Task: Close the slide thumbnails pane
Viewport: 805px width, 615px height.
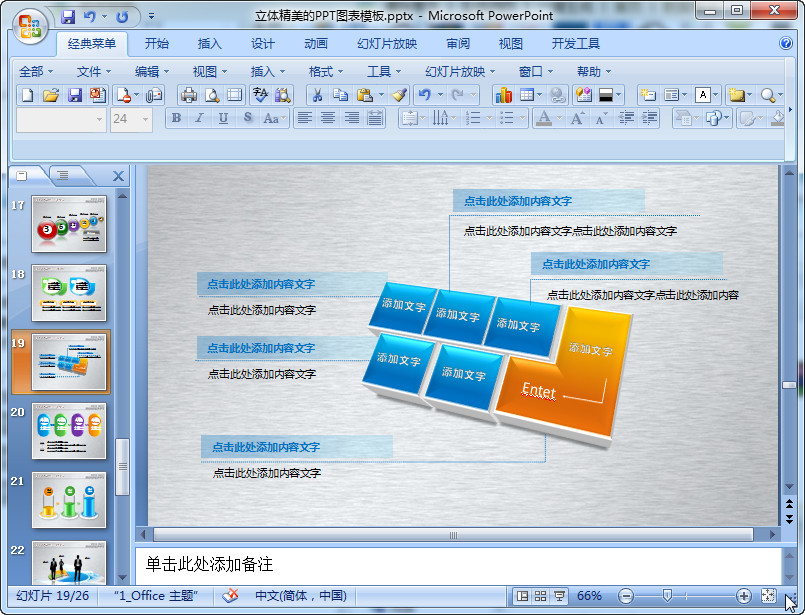Action: [x=118, y=176]
